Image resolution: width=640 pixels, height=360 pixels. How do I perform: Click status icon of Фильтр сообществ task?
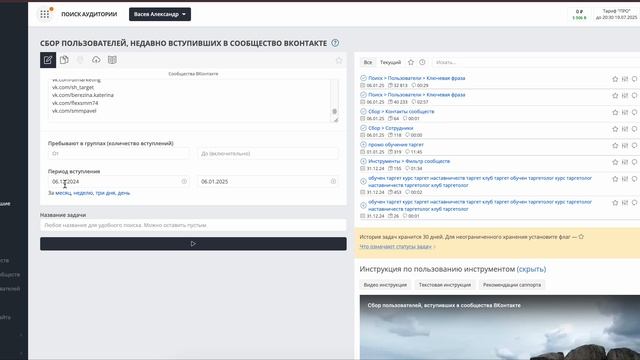click(363, 161)
